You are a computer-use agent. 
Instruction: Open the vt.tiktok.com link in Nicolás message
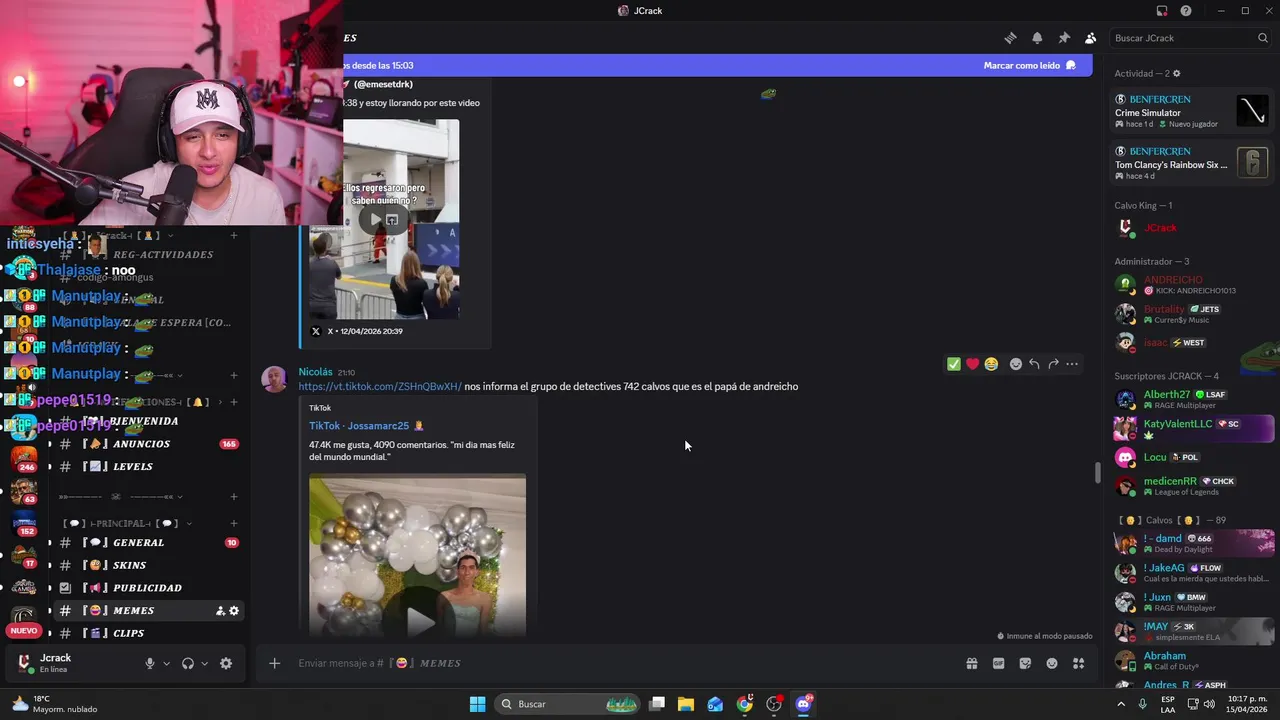point(380,387)
